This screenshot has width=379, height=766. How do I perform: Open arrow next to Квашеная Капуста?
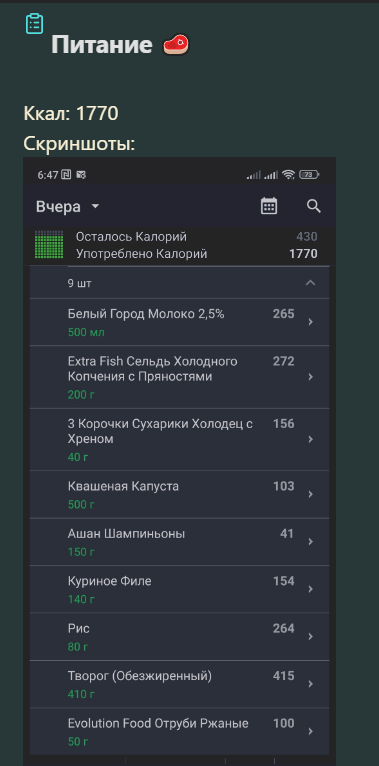(x=311, y=494)
